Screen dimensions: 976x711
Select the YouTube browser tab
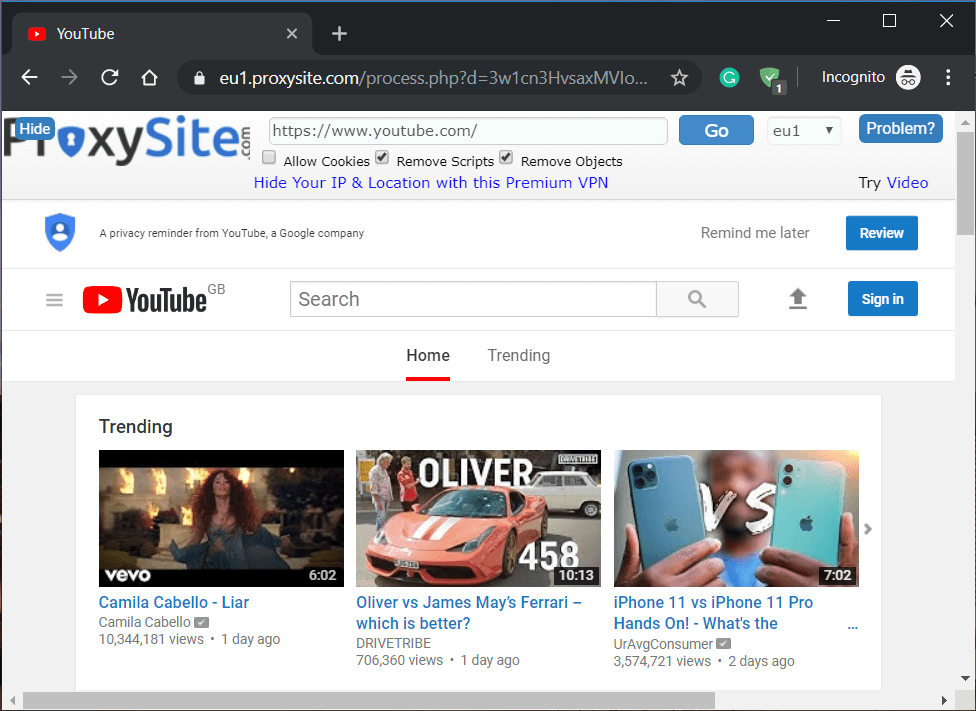coord(162,34)
